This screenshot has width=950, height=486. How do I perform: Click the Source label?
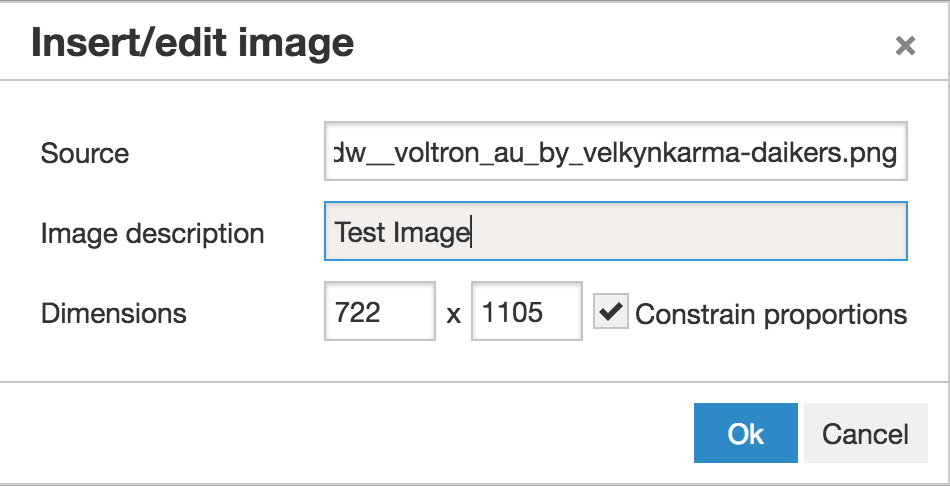click(85, 154)
